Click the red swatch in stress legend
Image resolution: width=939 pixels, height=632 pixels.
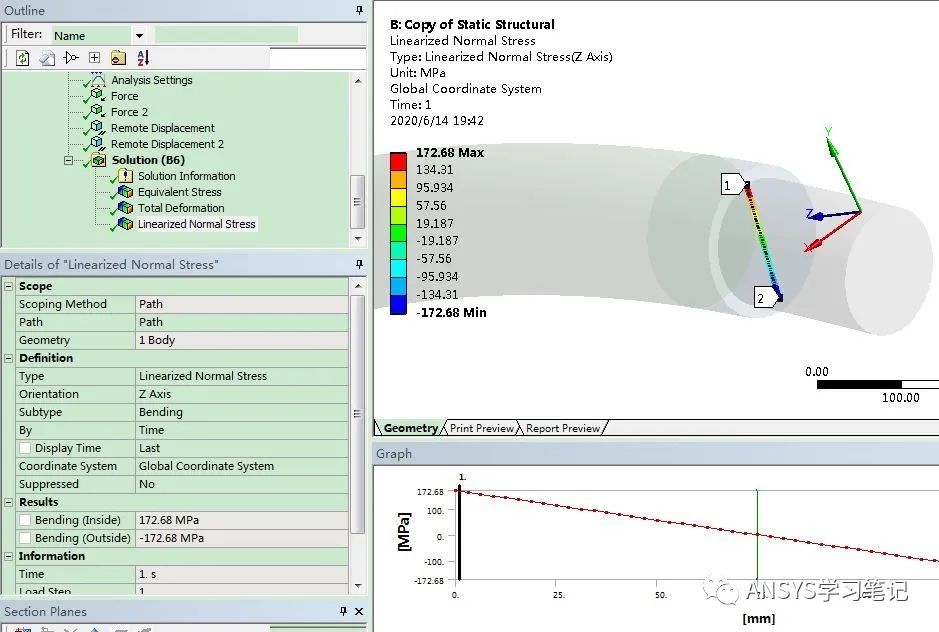[398, 161]
